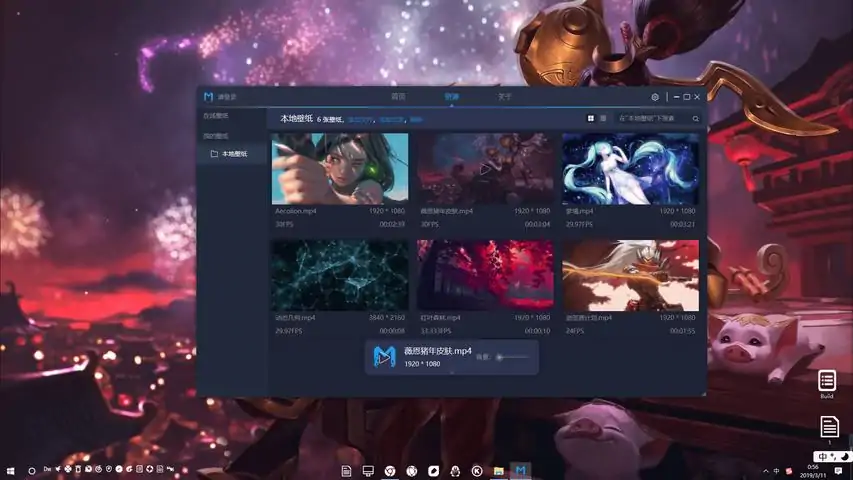Open the 关于 tab
853x480 pixels.
(x=504, y=96)
